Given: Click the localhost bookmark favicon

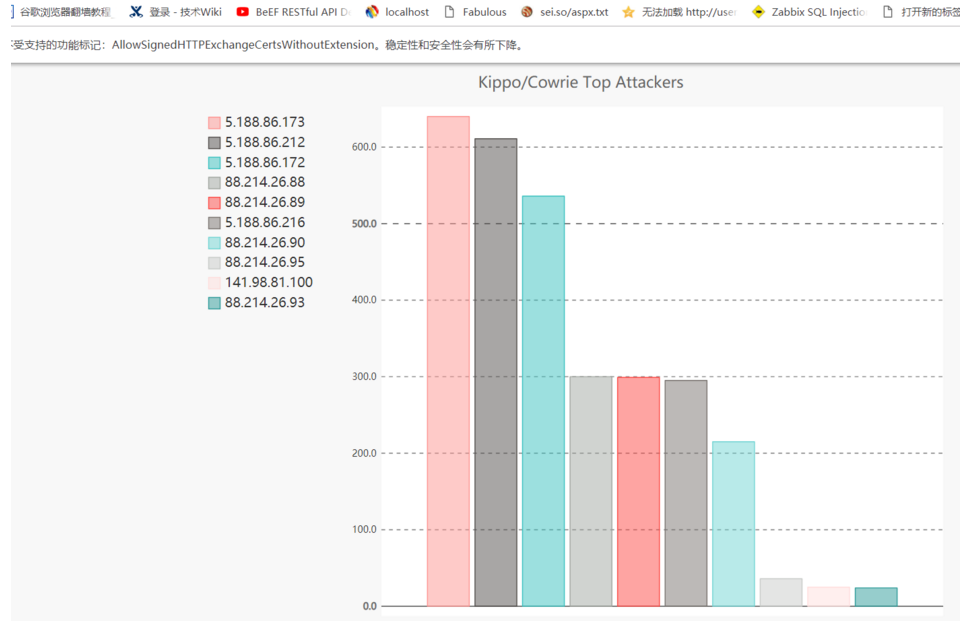Looking at the screenshot, I should (x=372, y=12).
